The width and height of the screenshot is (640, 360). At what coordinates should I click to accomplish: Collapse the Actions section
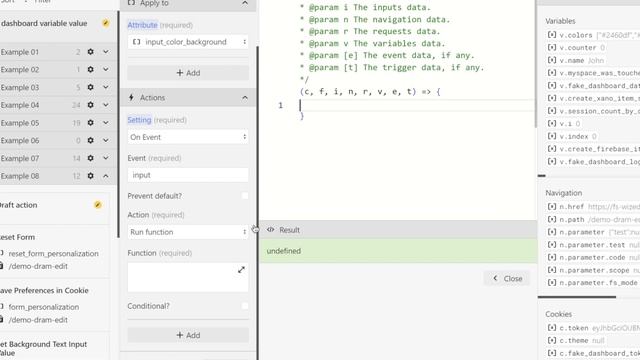[245, 98]
